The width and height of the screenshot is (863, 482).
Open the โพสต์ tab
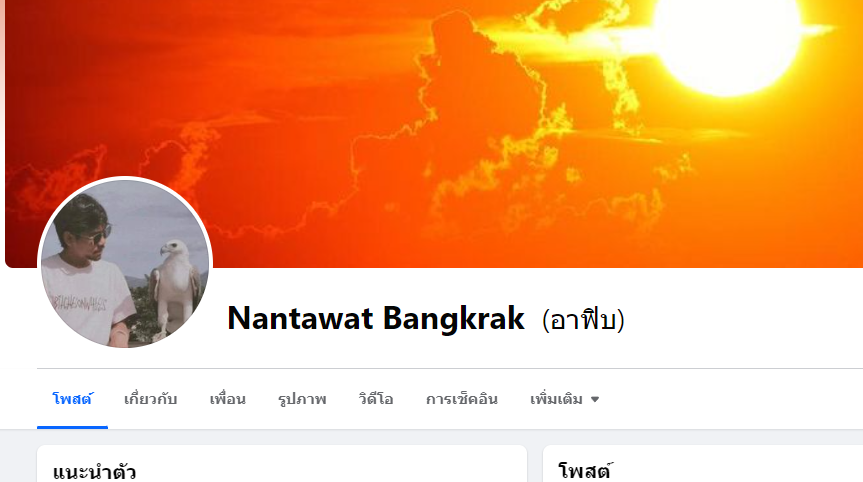point(72,399)
